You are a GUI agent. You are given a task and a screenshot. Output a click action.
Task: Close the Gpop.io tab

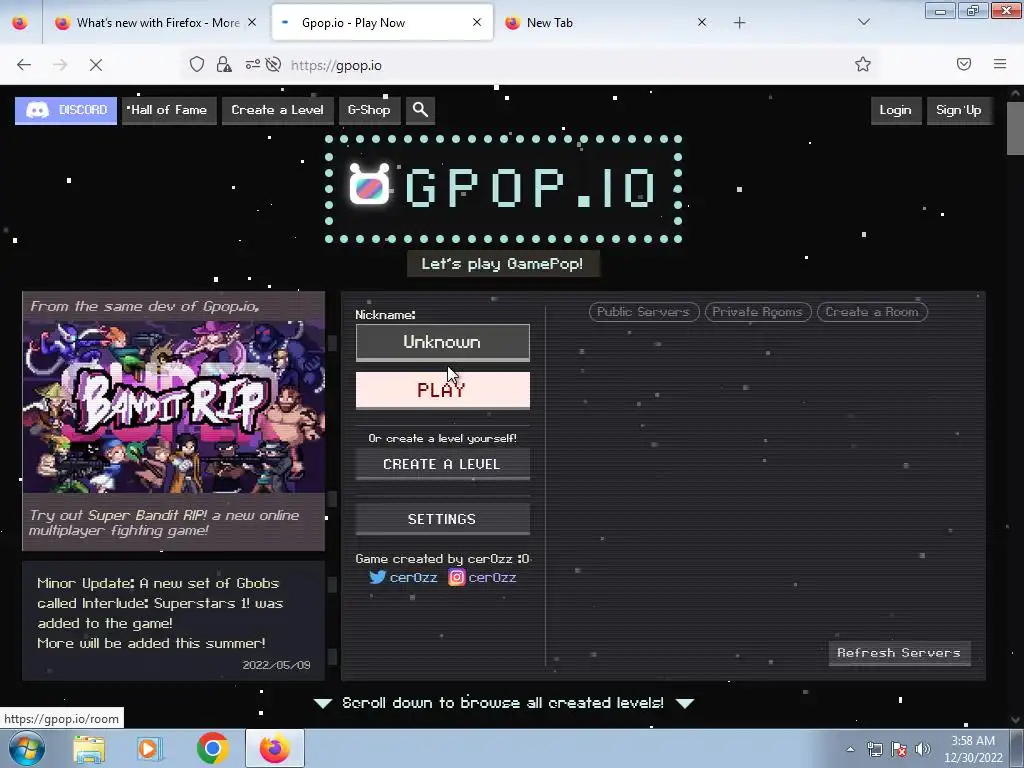477,22
